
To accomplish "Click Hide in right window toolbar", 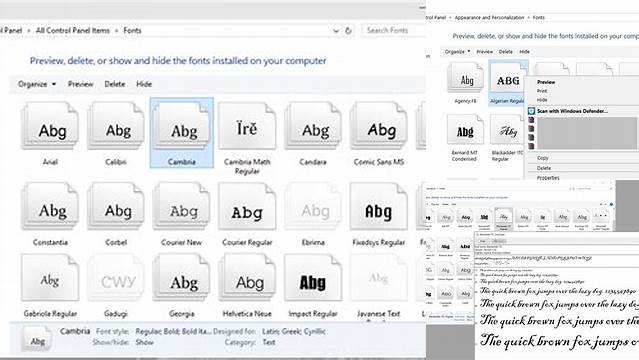I will [x=524, y=52].
